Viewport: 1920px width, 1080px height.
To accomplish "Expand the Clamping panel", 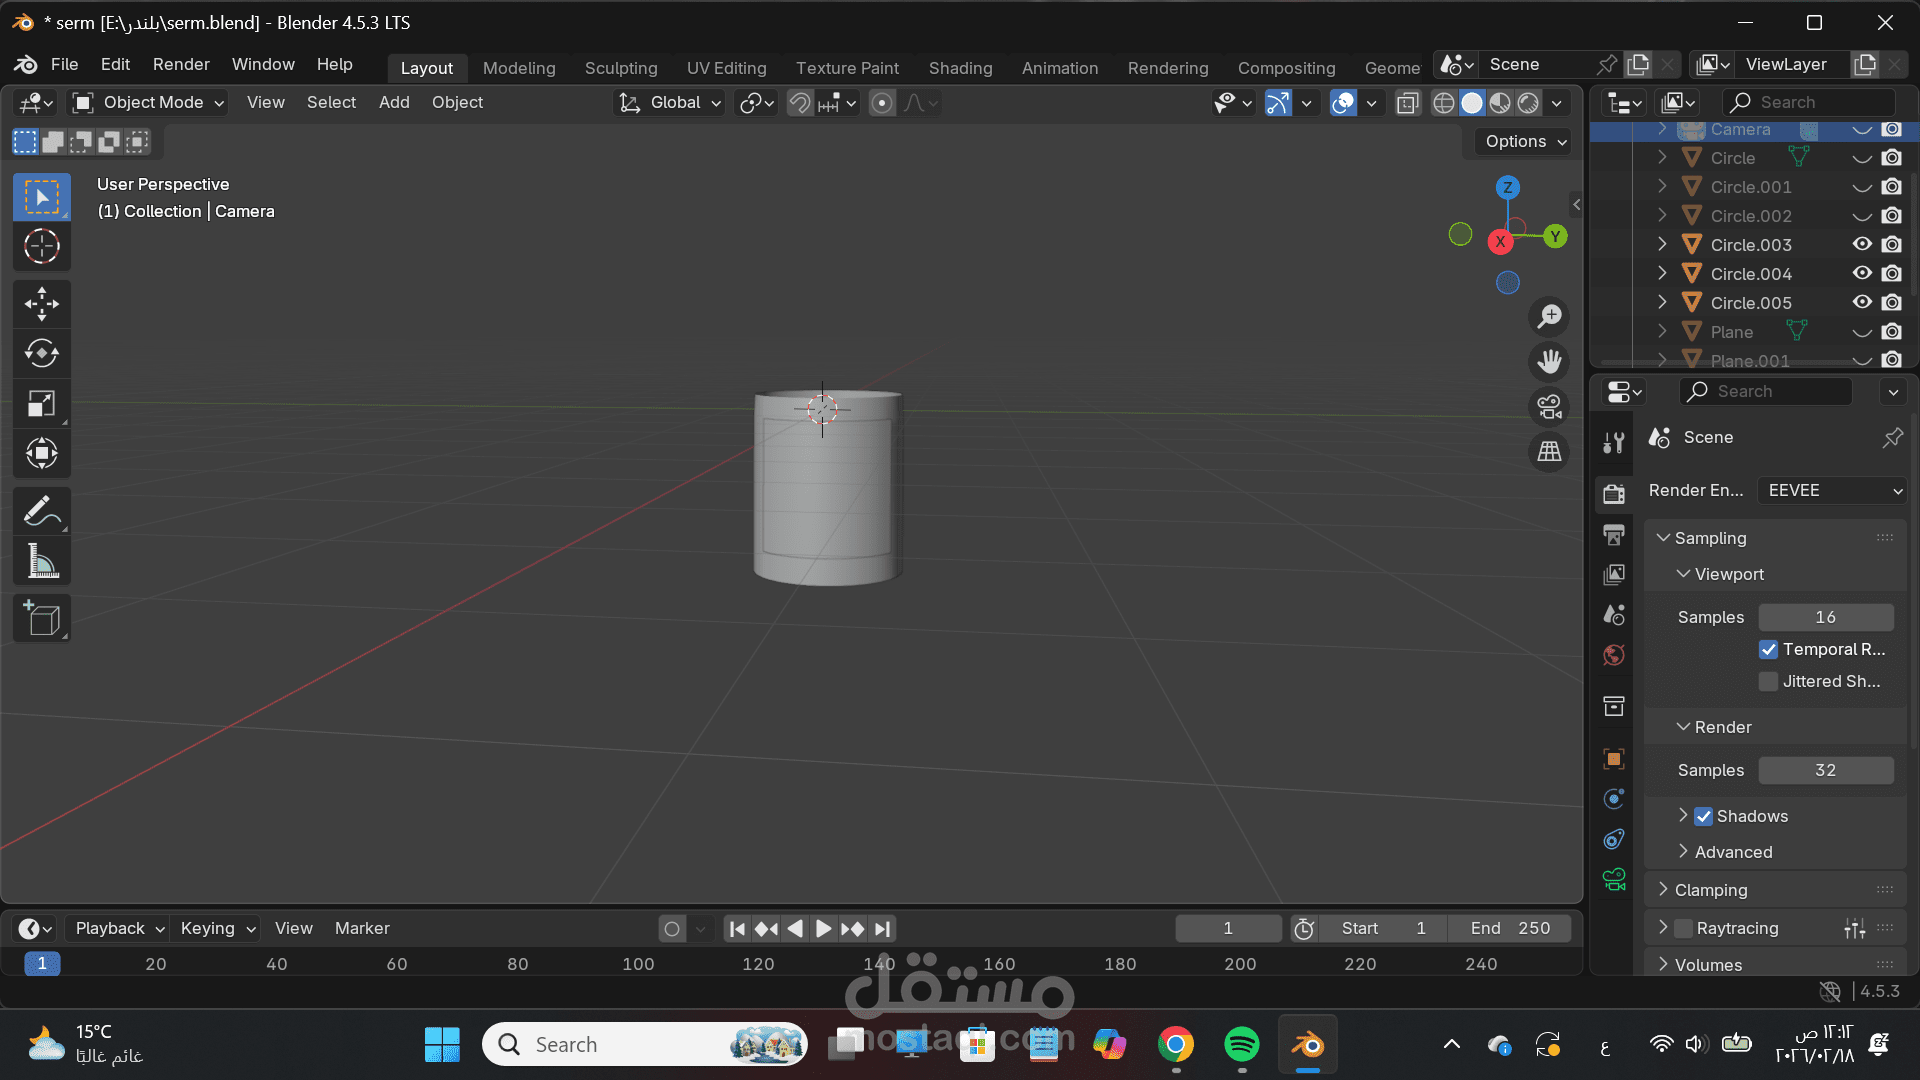I will point(1710,890).
